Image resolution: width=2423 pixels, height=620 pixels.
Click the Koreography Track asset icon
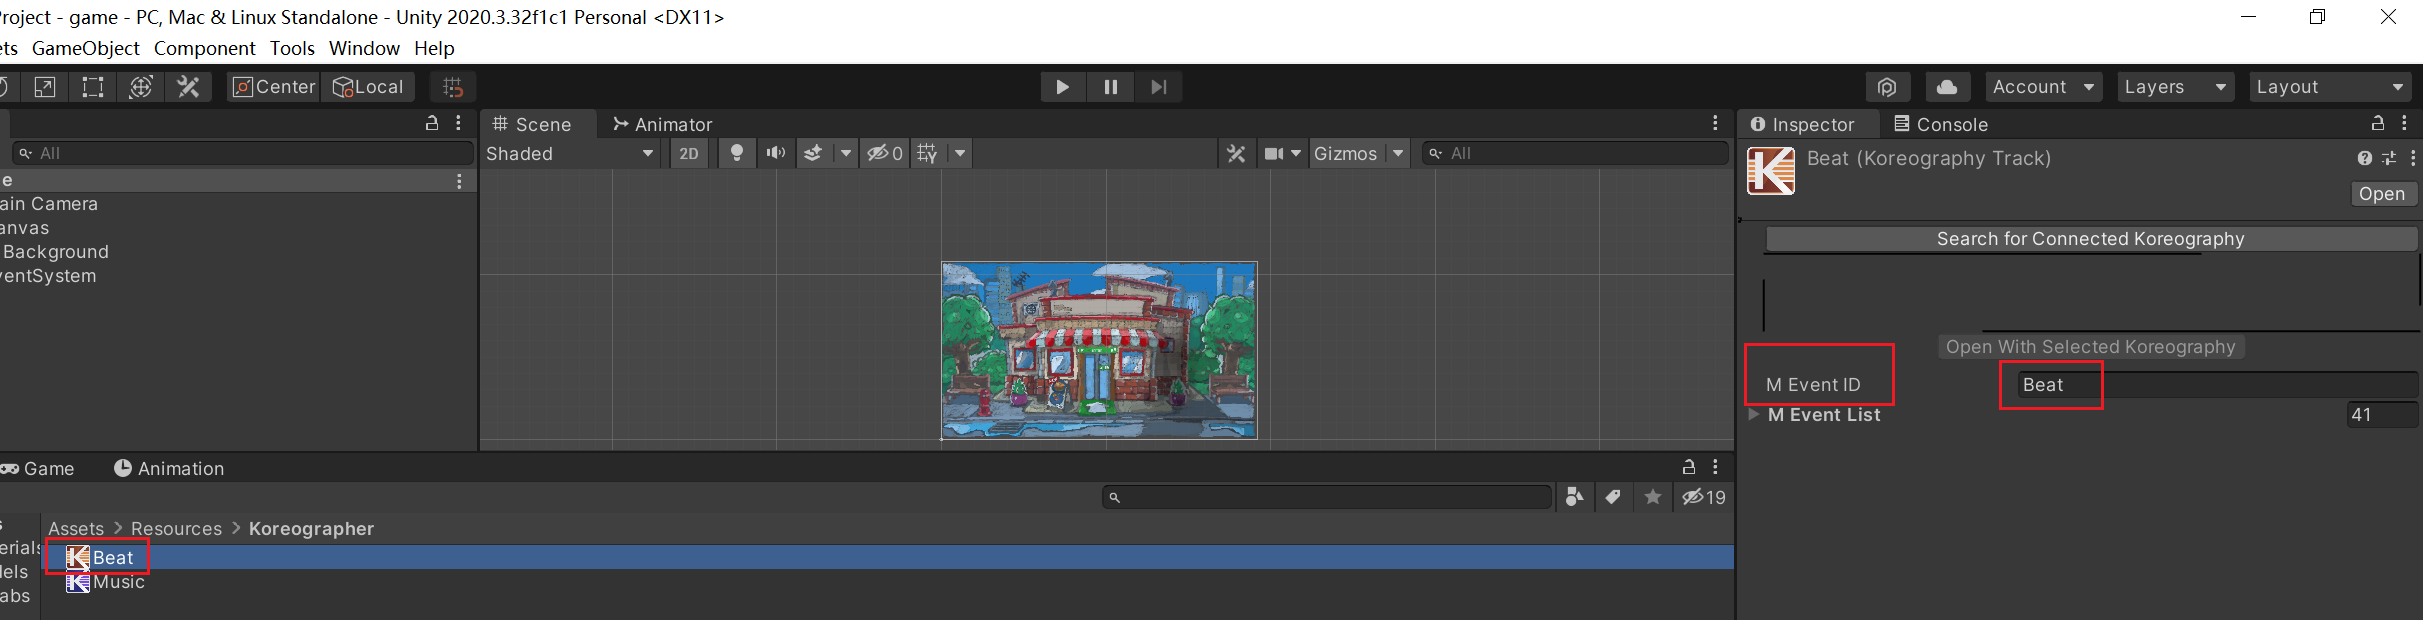(x=1771, y=171)
